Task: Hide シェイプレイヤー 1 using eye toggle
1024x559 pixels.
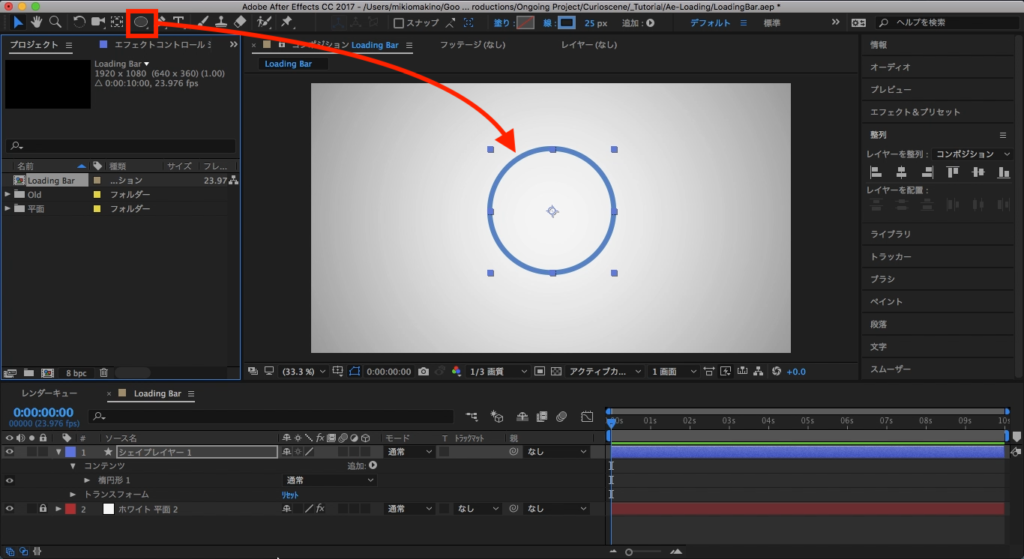Action: tap(9, 452)
